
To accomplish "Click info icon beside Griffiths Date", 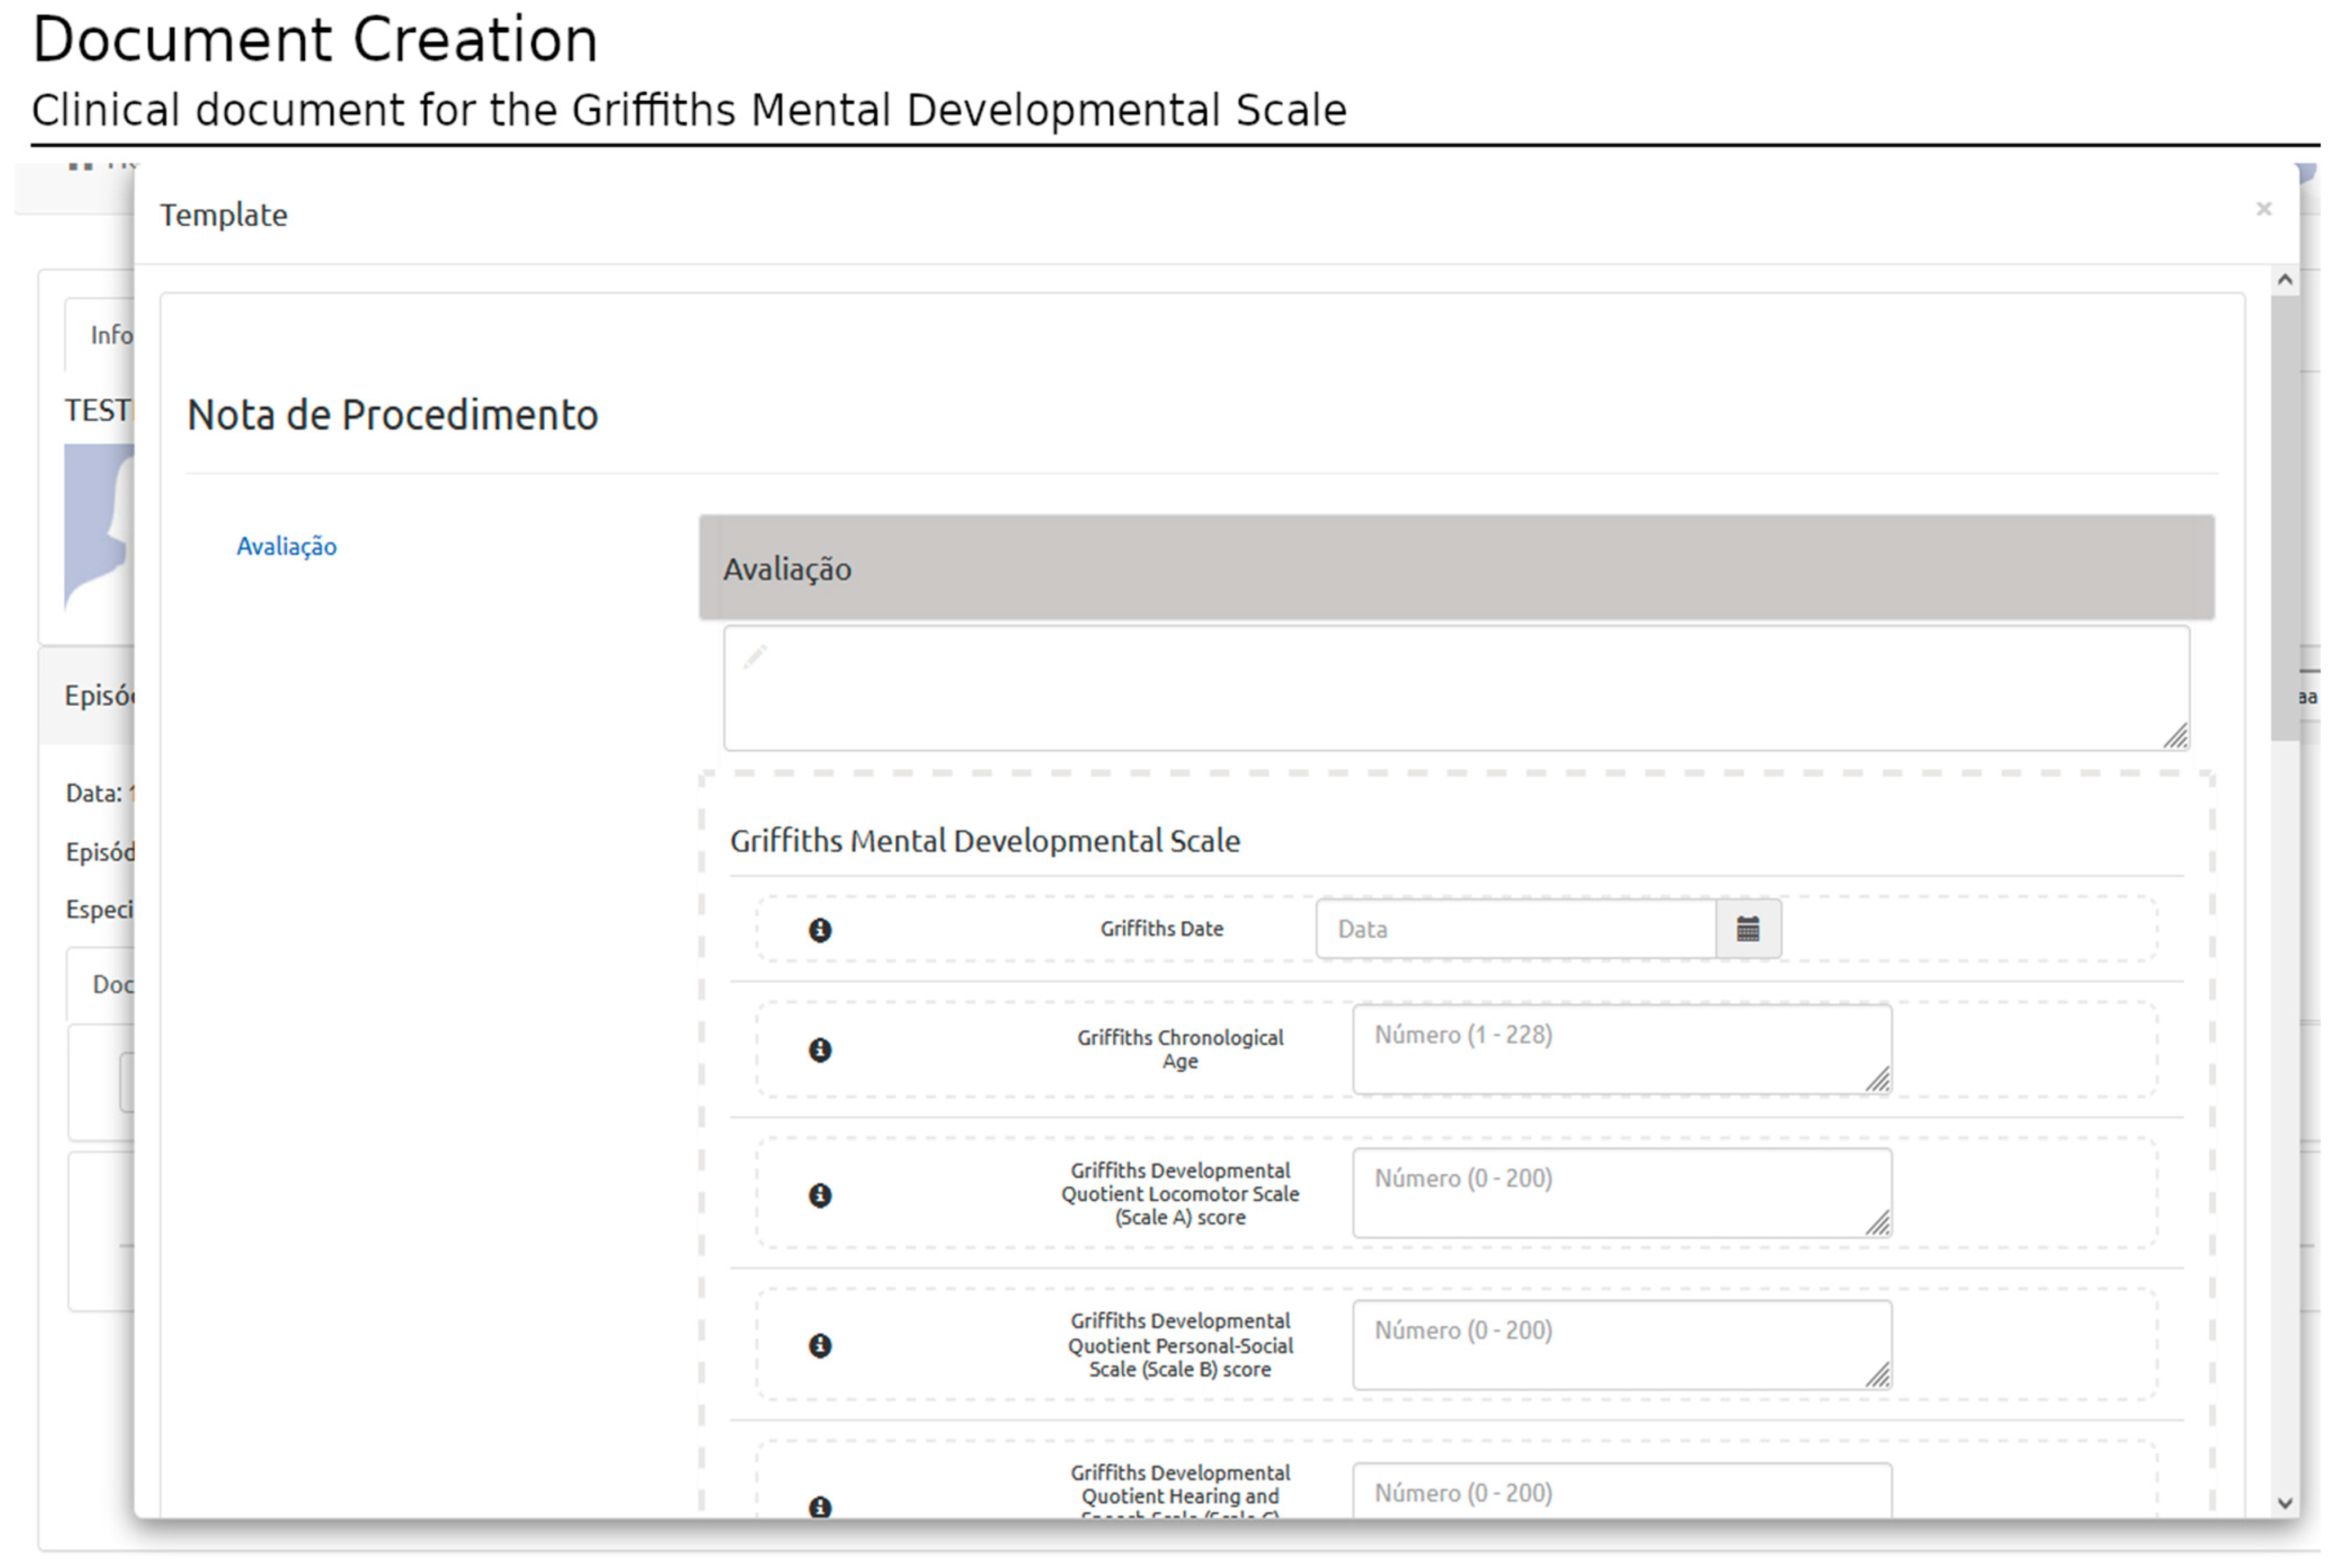I will tap(820, 930).
